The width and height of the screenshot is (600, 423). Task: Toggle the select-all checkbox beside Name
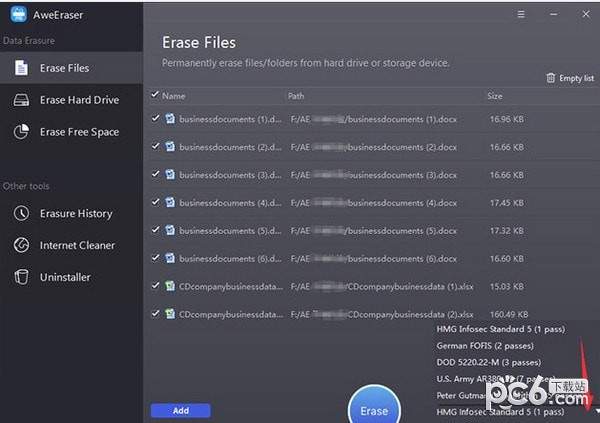pos(154,96)
